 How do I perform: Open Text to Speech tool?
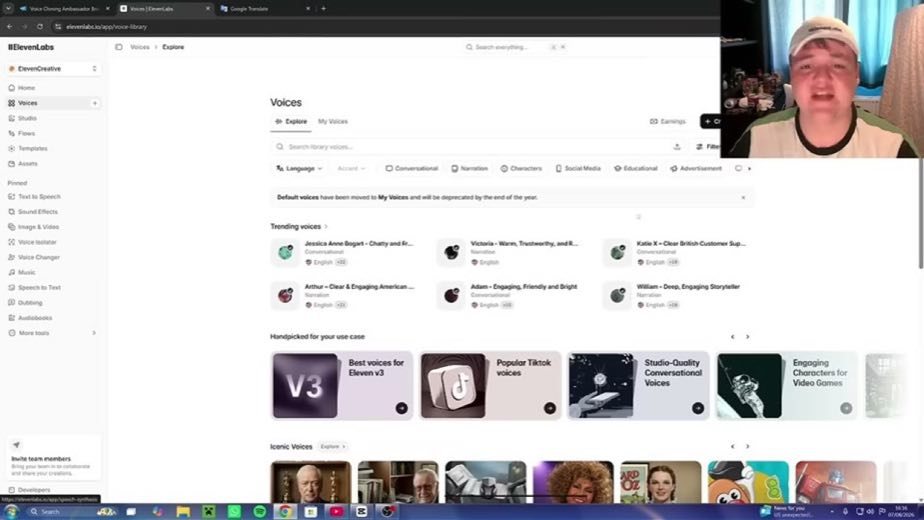[39, 197]
